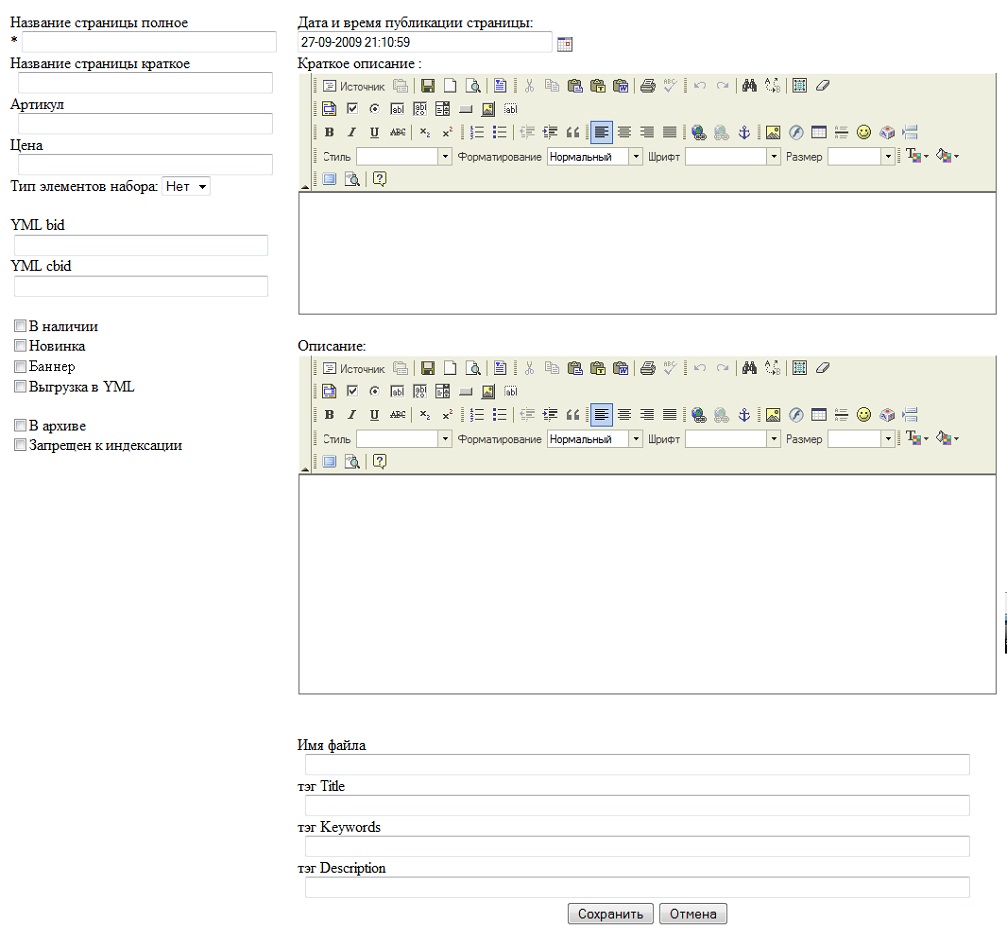
Task: Click the Имя файла input field
Action: point(637,764)
